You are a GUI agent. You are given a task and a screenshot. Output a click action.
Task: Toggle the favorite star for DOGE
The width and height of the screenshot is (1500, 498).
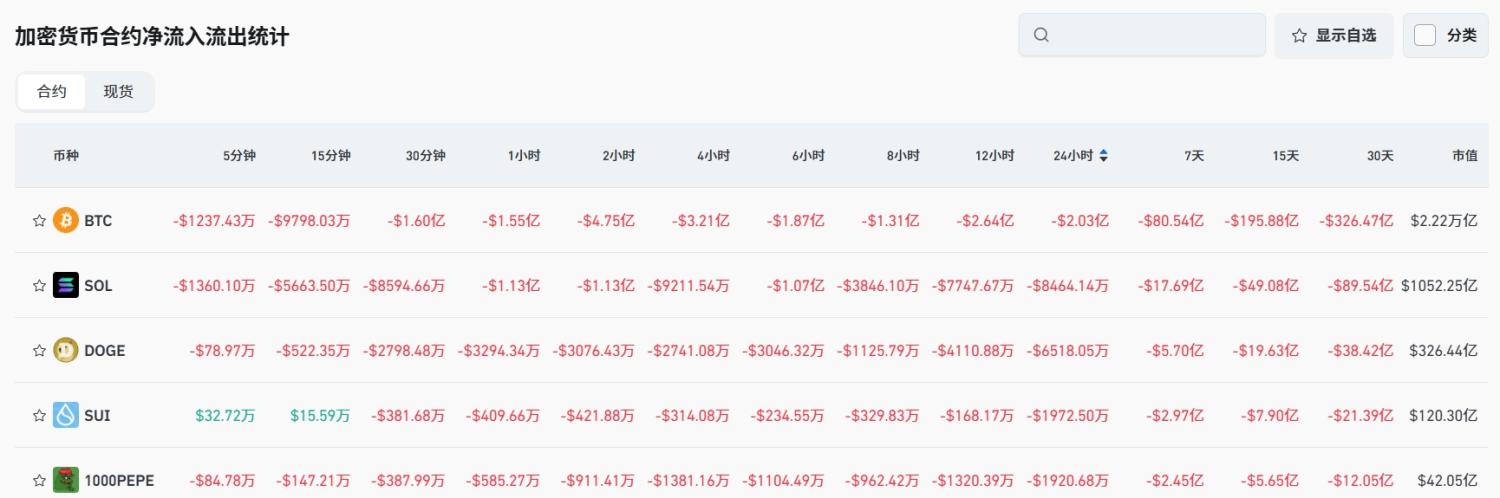39,350
